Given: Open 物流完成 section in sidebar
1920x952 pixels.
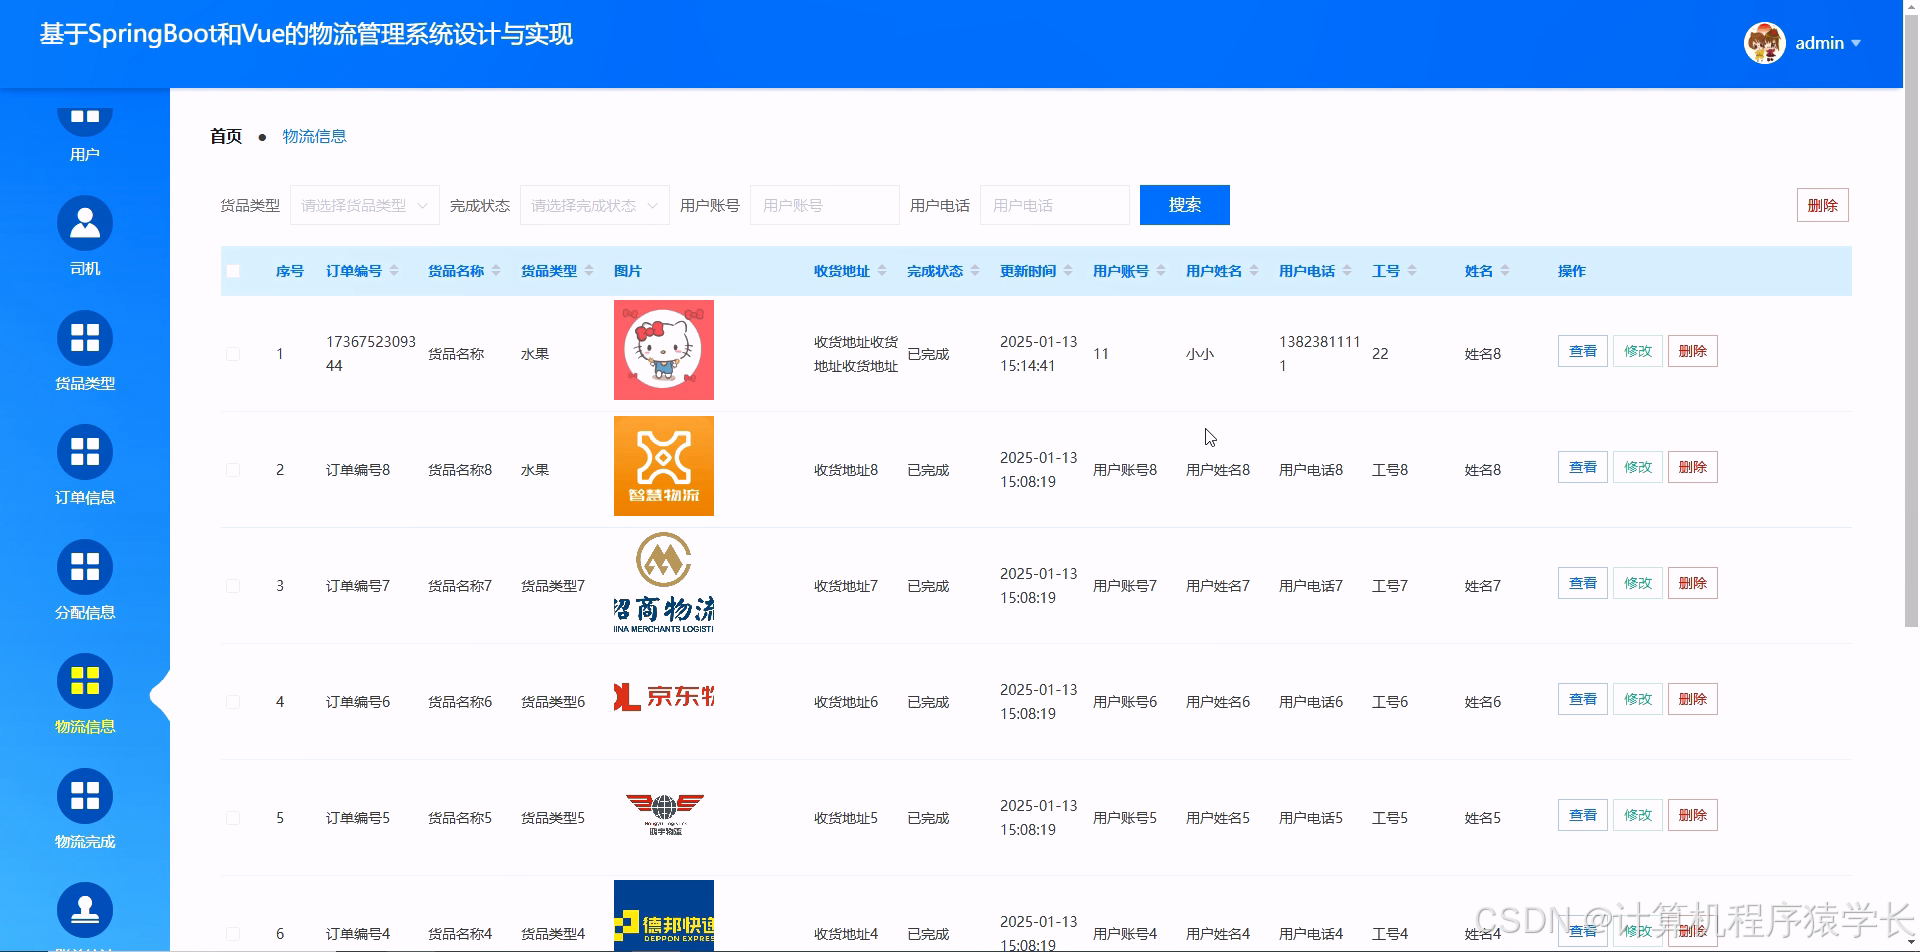Looking at the screenshot, I should click(84, 806).
